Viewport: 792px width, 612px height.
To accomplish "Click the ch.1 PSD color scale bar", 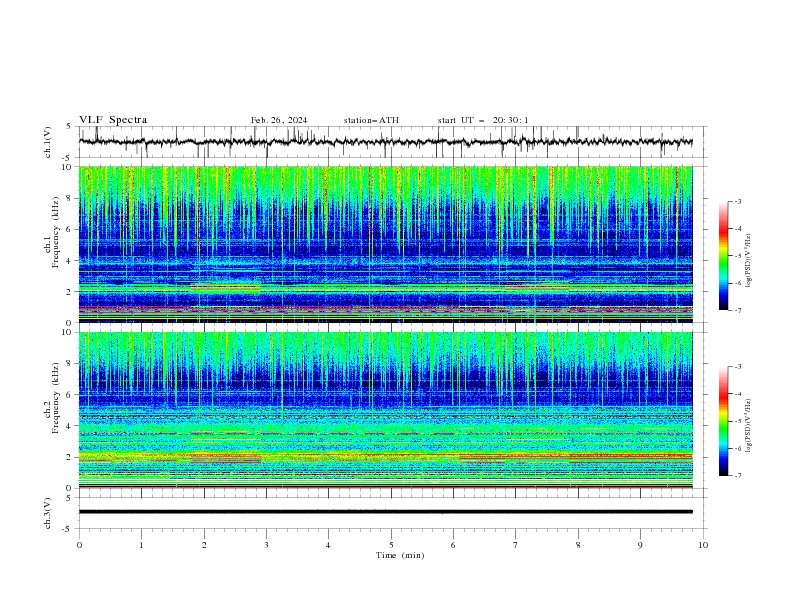I will pos(723,256).
